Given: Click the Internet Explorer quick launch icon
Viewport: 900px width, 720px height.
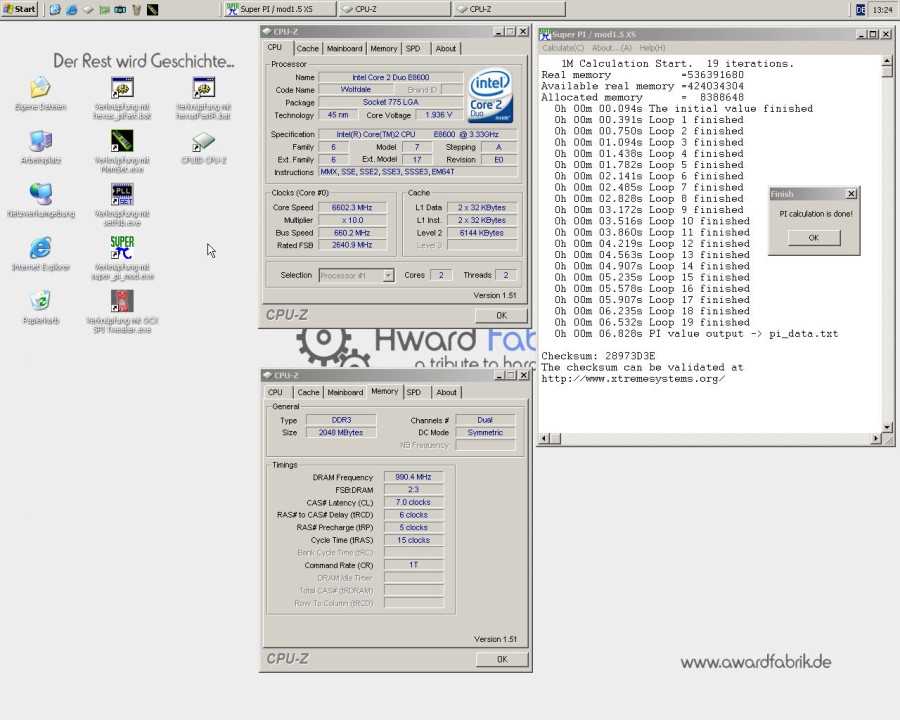Looking at the screenshot, I should tap(71, 9).
